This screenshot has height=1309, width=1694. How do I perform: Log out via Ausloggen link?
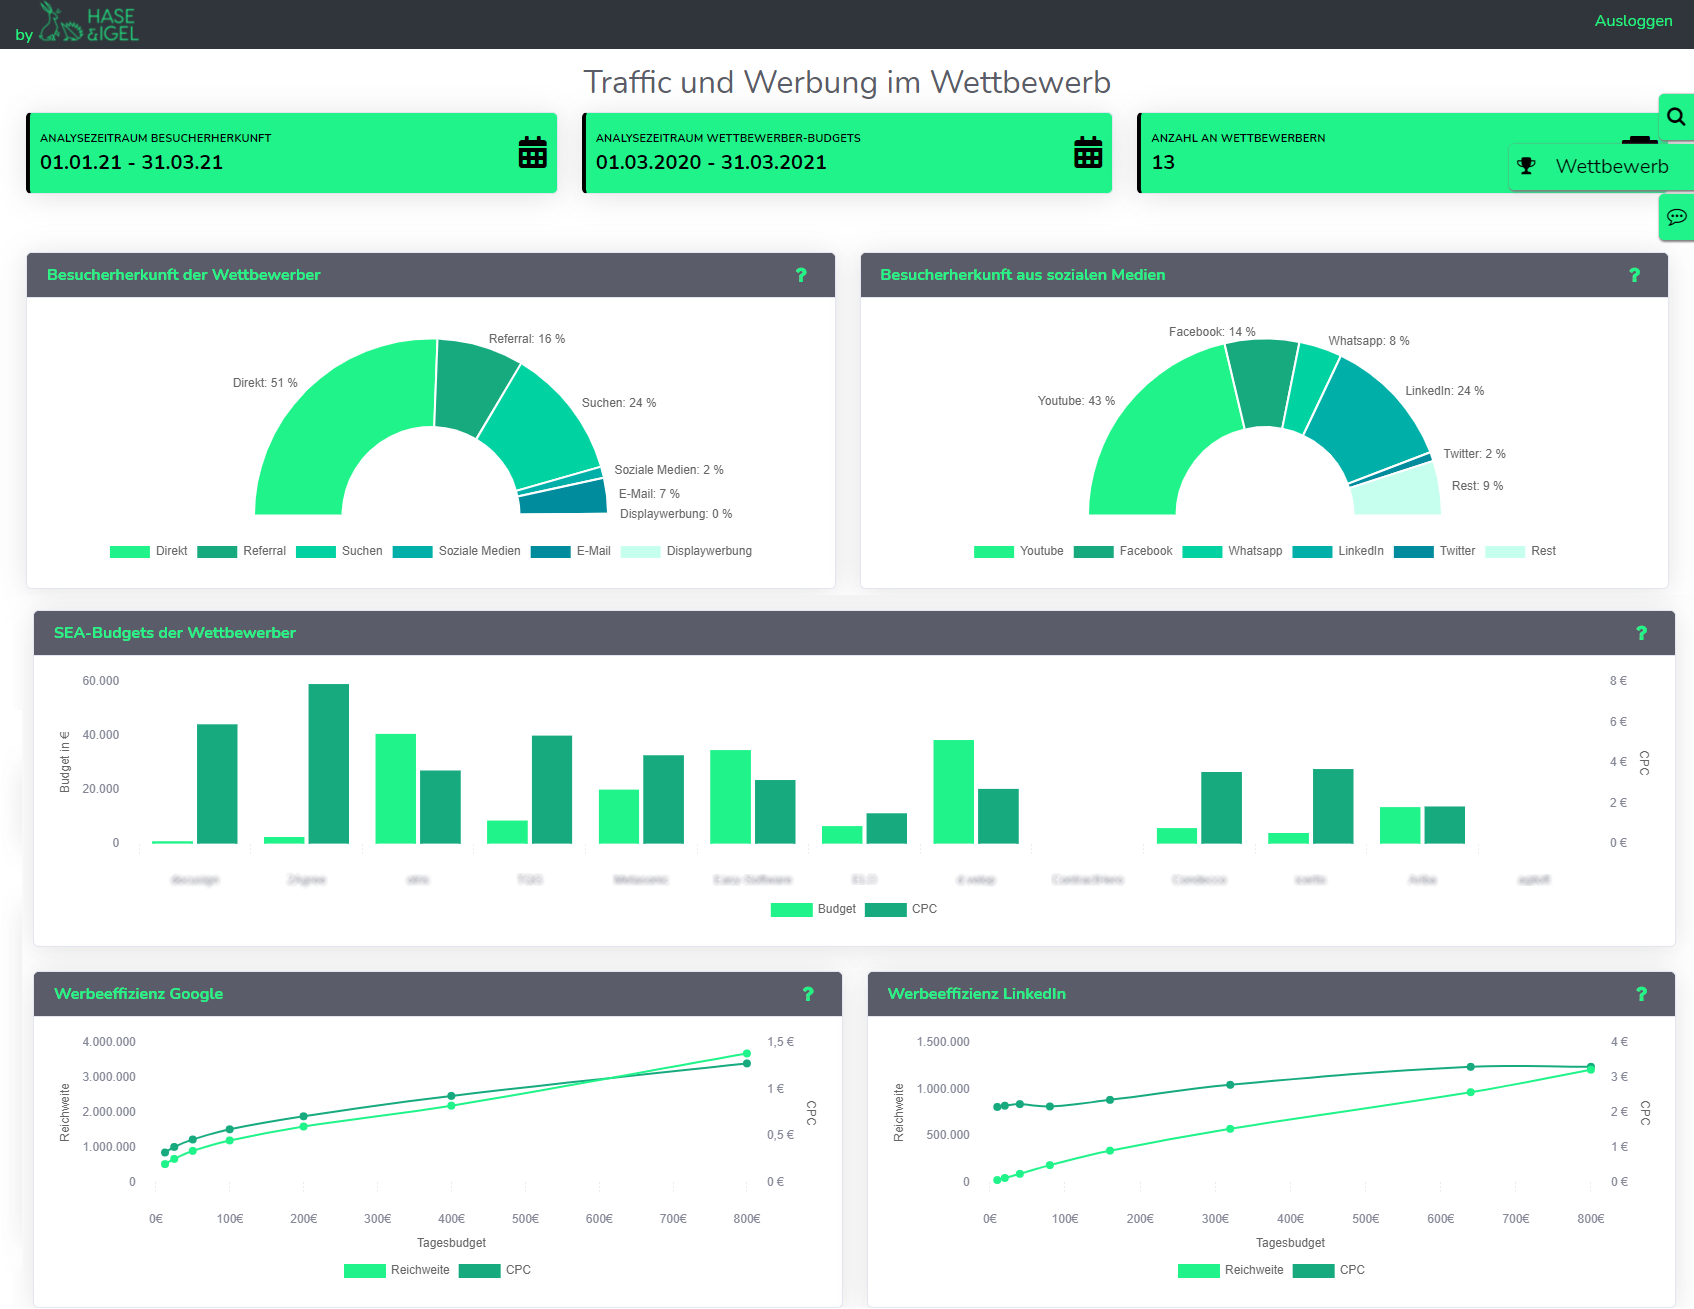(x=1633, y=21)
